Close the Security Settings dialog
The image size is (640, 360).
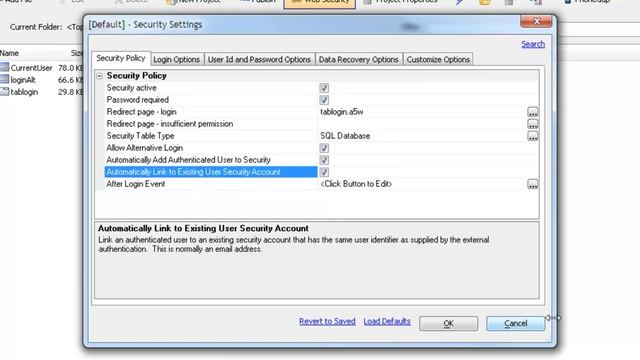[x=536, y=21]
